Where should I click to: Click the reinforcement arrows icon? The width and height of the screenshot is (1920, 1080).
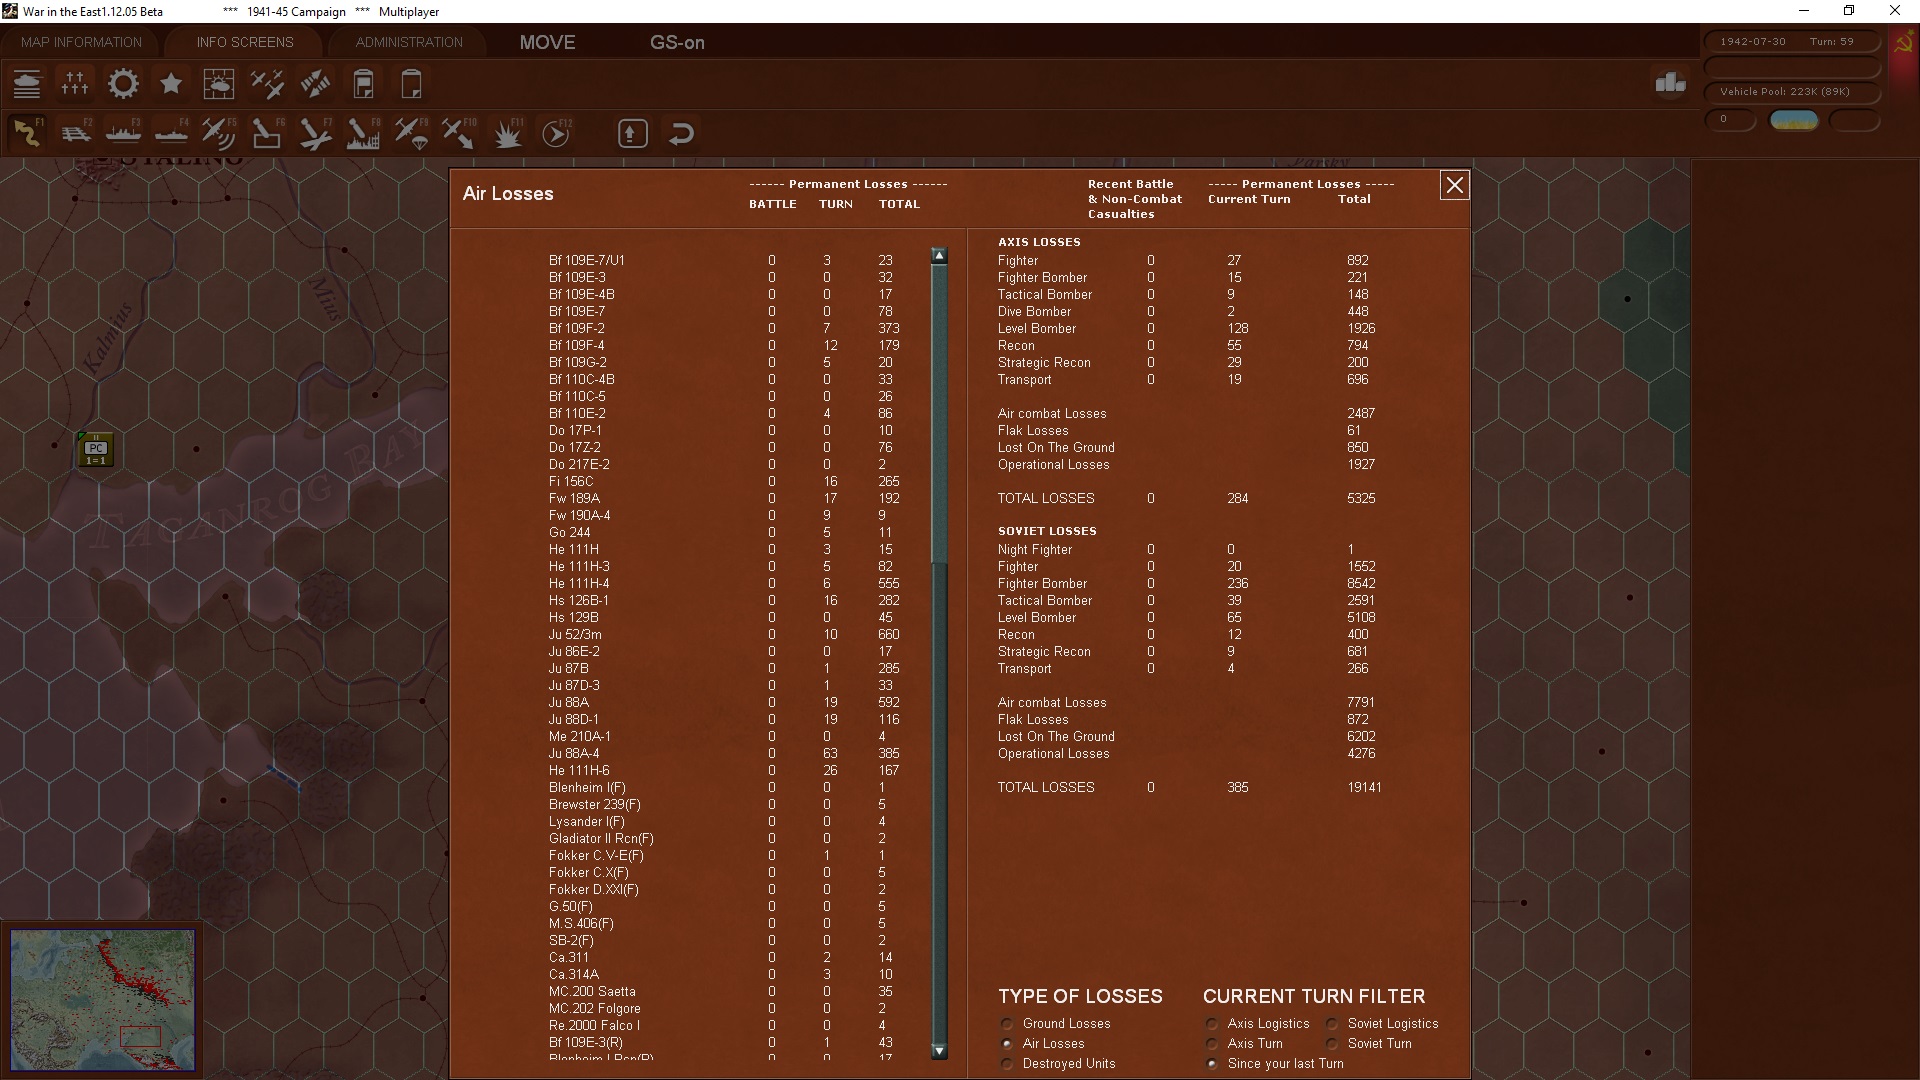pyautogui.click(x=315, y=84)
